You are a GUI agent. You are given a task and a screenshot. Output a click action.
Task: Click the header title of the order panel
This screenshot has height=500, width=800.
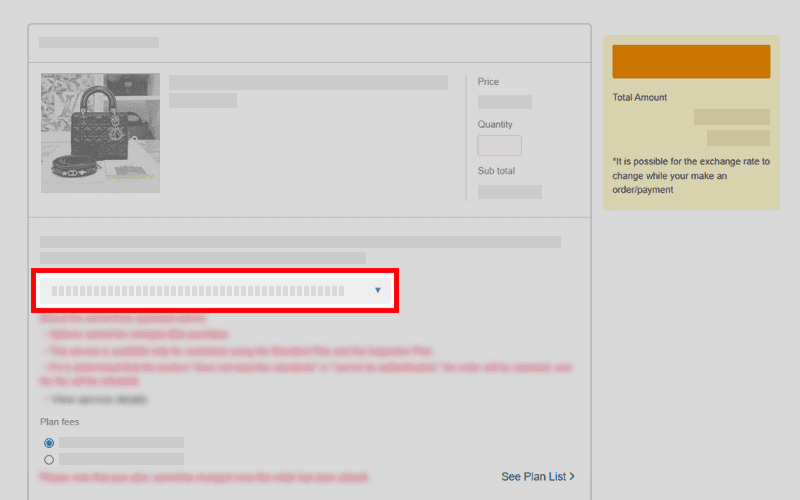pos(99,43)
